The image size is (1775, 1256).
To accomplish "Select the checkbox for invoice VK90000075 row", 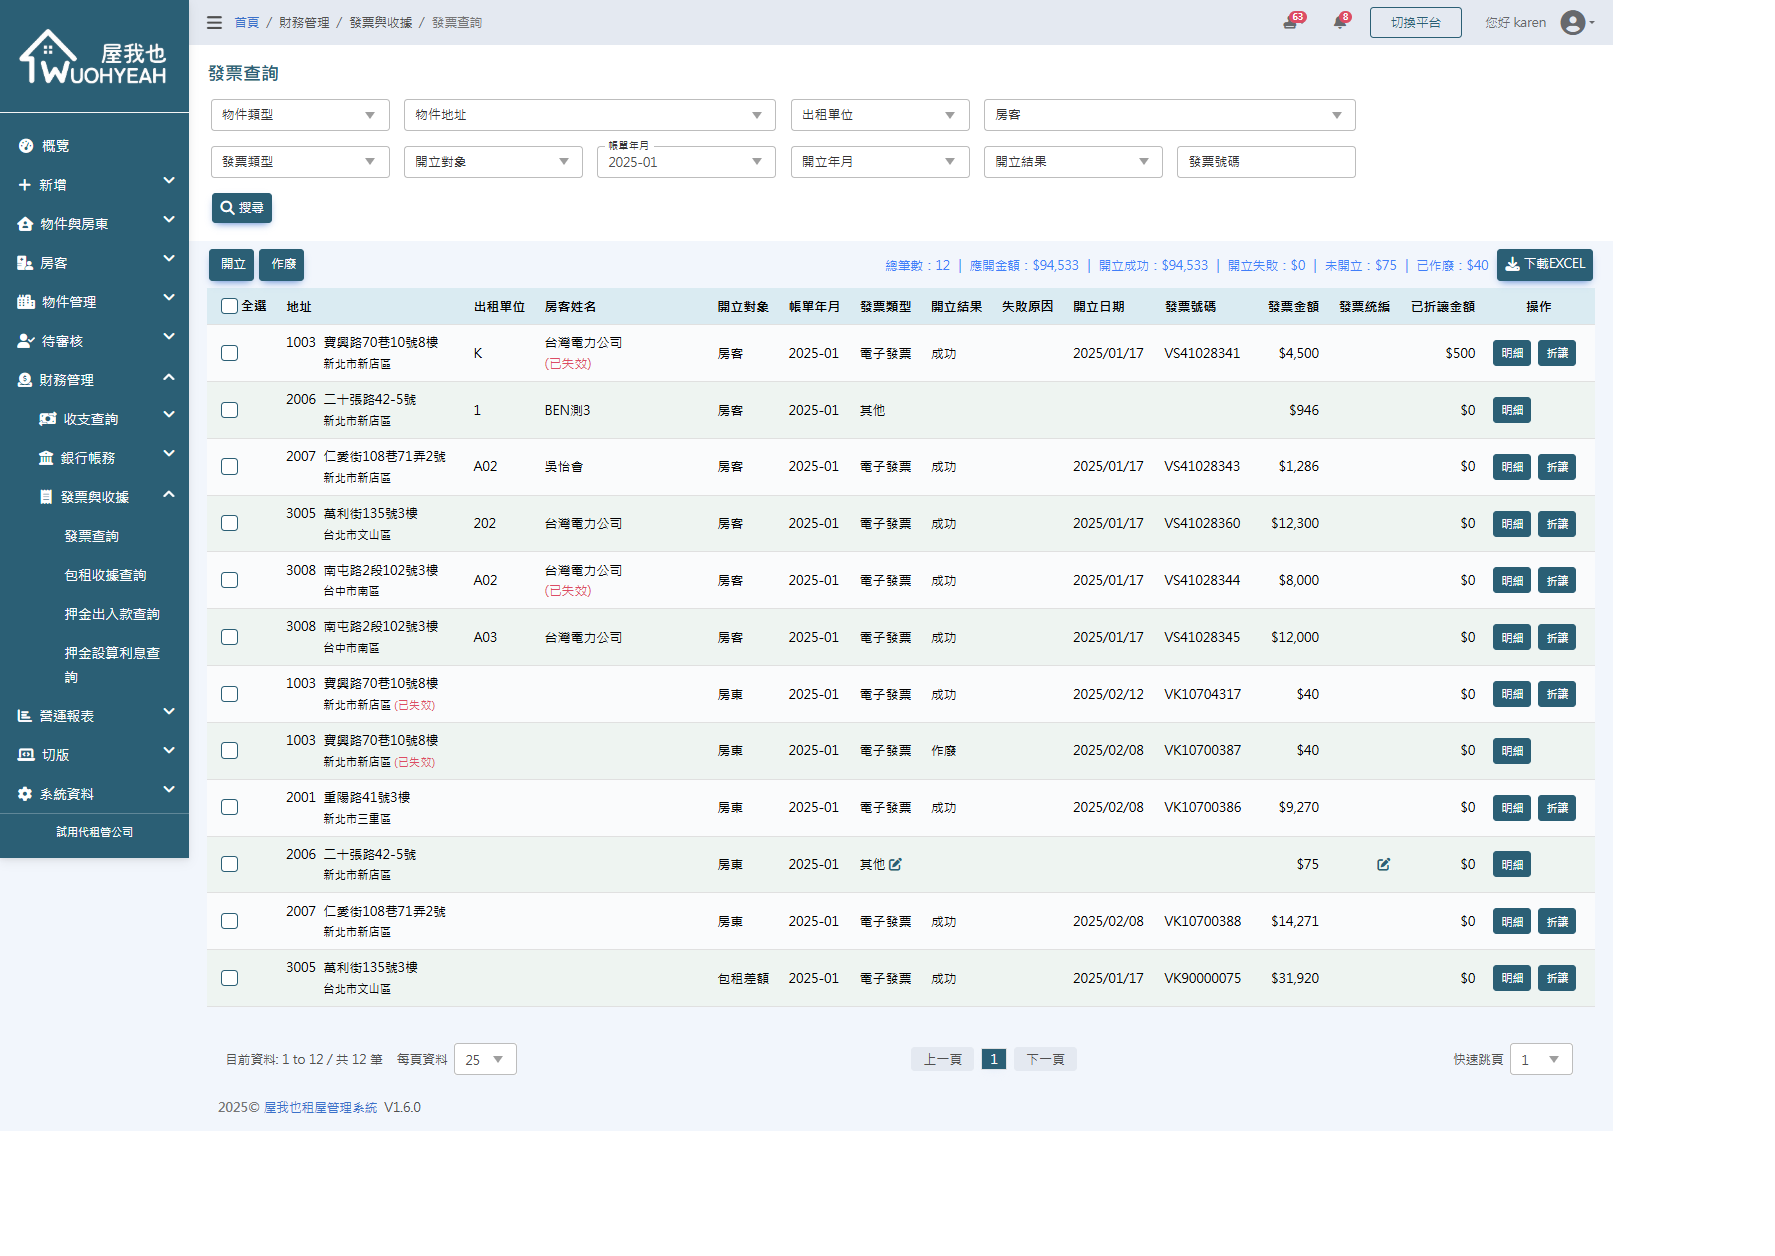I will click(x=230, y=978).
